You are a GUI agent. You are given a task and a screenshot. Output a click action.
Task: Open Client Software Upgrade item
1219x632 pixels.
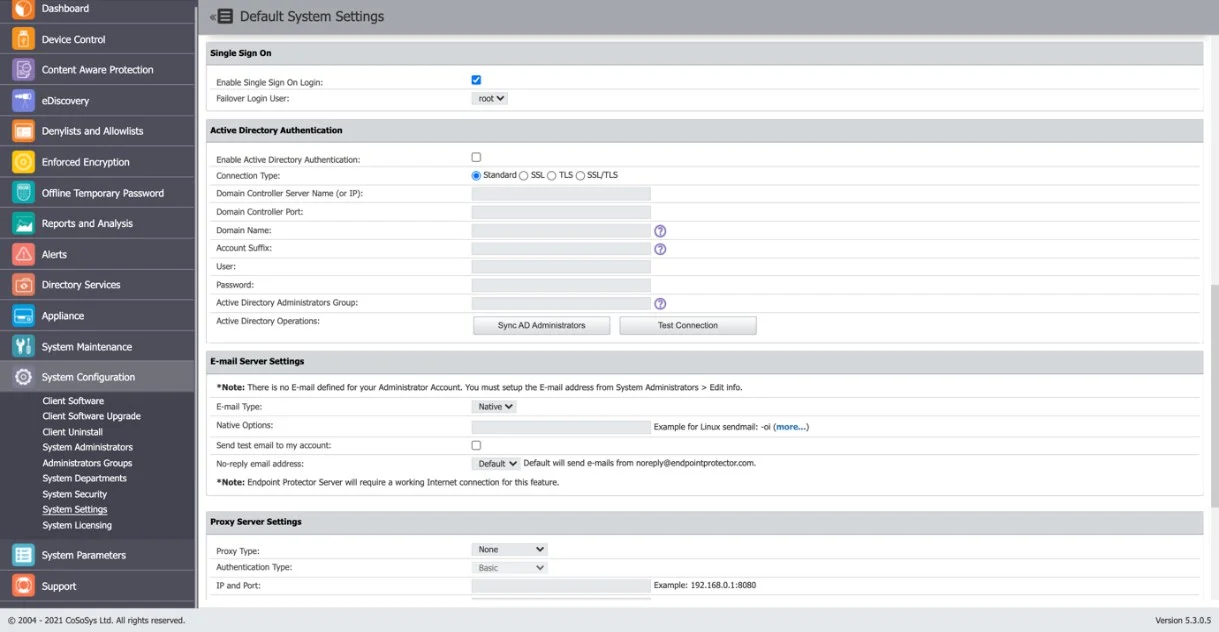coord(91,416)
